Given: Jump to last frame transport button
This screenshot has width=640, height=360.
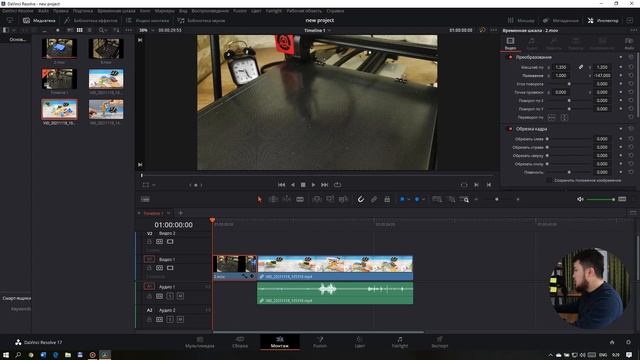Looking at the screenshot, I should coord(324,185).
